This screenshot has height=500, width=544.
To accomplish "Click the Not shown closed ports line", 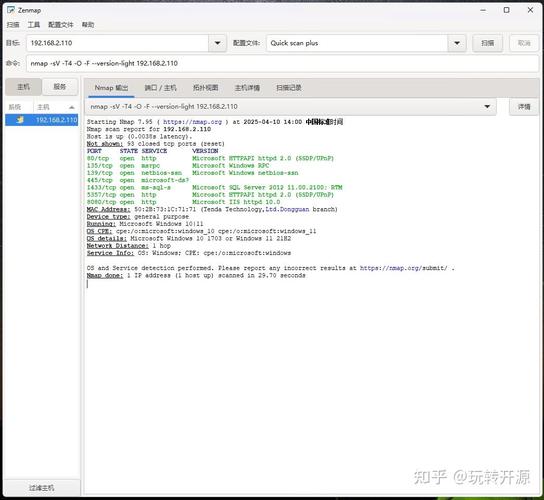I will tap(156, 144).
